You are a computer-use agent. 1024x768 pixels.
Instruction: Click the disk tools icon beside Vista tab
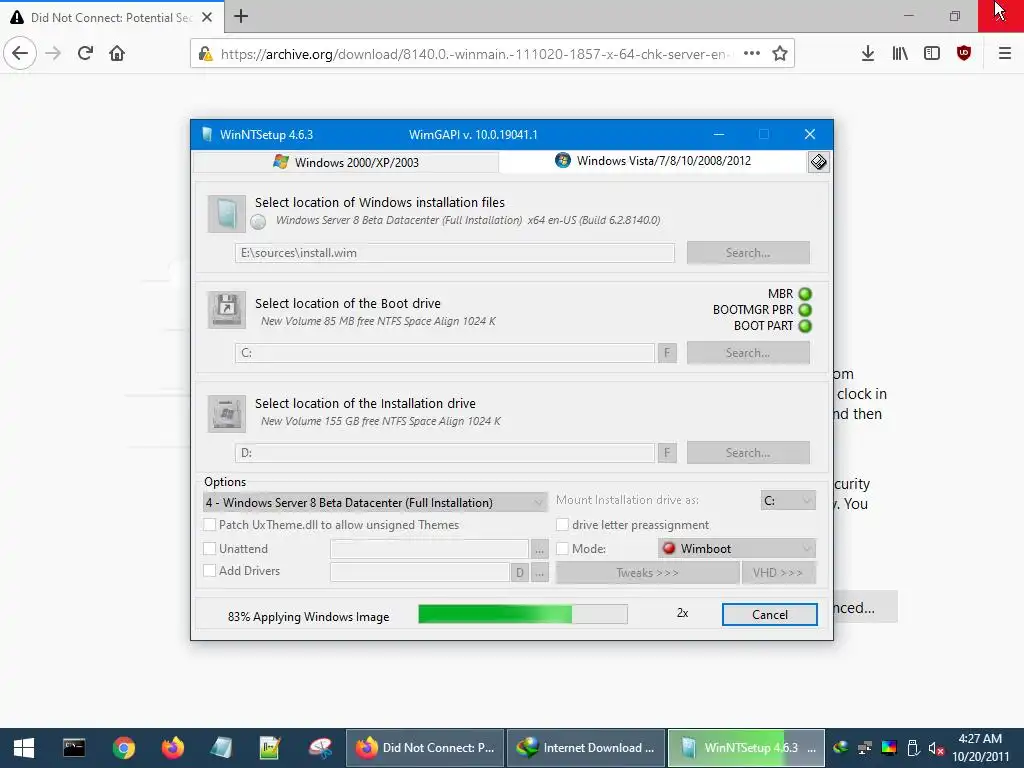click(x=818, y=162)
